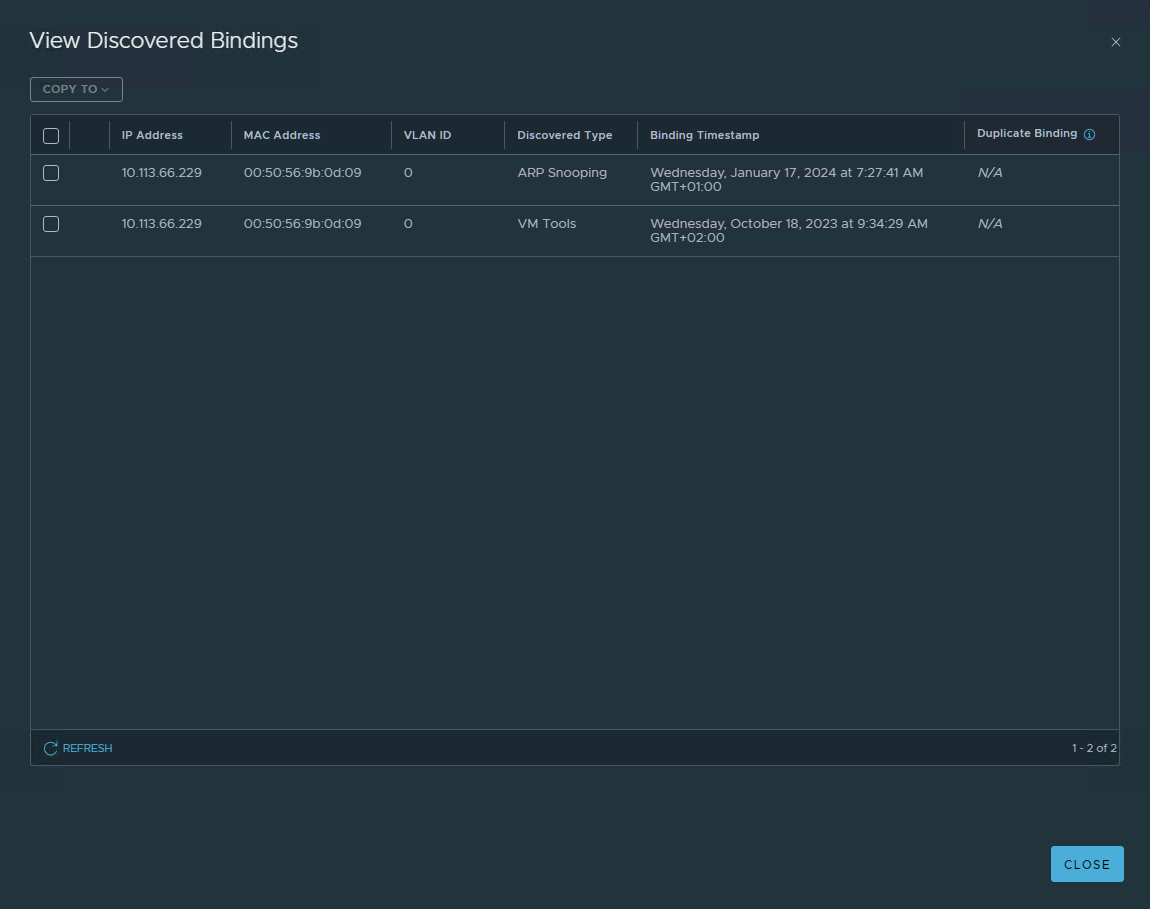Open the COPY TO dropdown

76,90
